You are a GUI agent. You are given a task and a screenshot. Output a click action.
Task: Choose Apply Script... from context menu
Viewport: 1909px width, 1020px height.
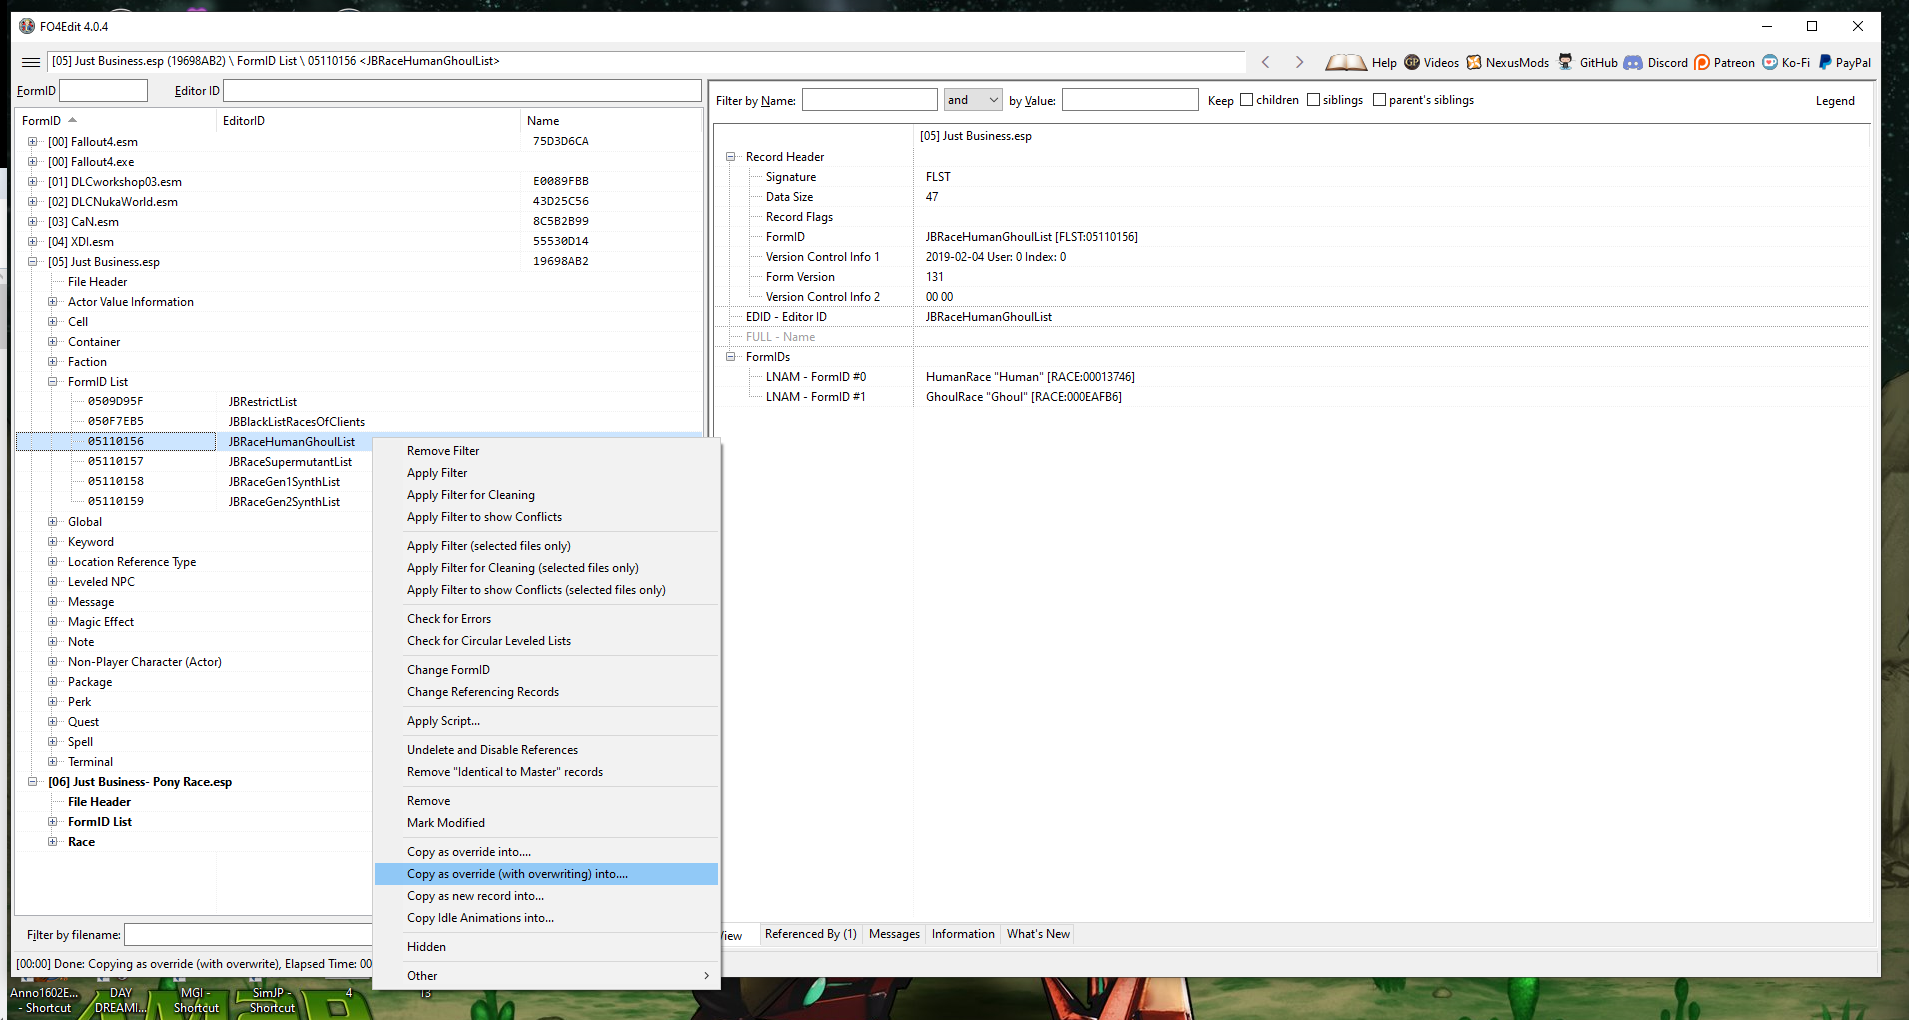click(546, 721)
